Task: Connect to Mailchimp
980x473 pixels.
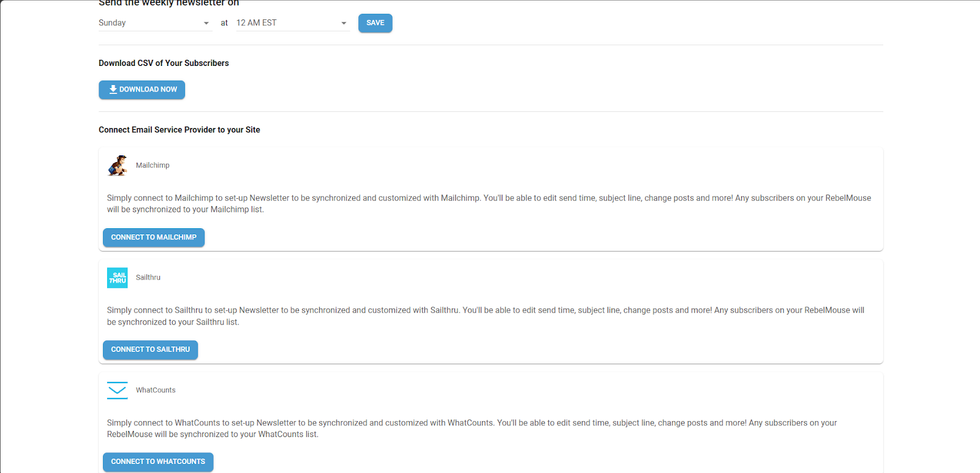Action: pyautogui.click(x=154, y=238)
